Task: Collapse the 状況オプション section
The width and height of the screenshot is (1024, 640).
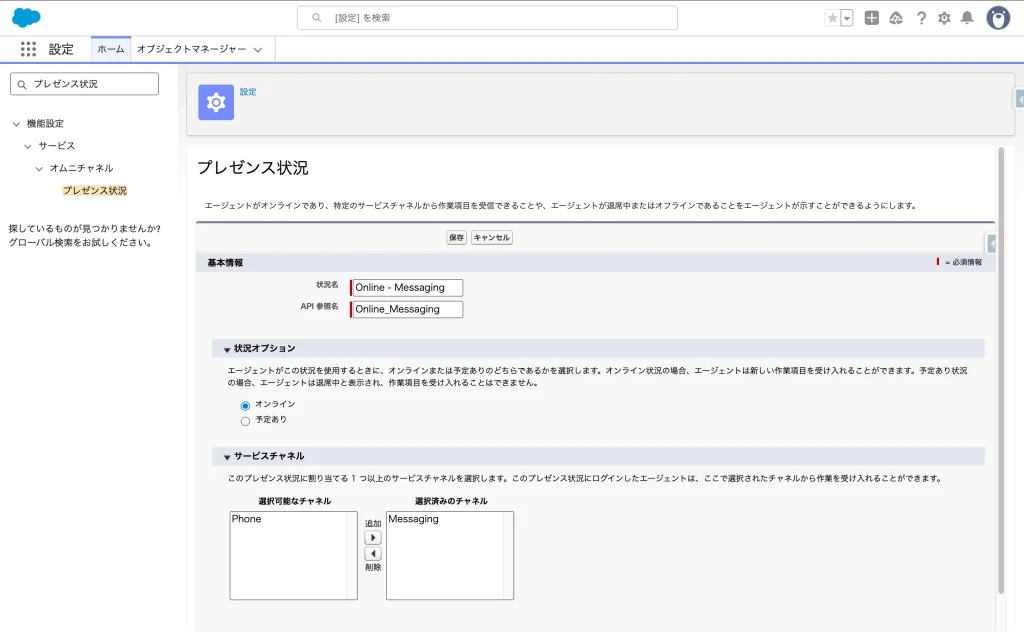Action: [227, 349]
